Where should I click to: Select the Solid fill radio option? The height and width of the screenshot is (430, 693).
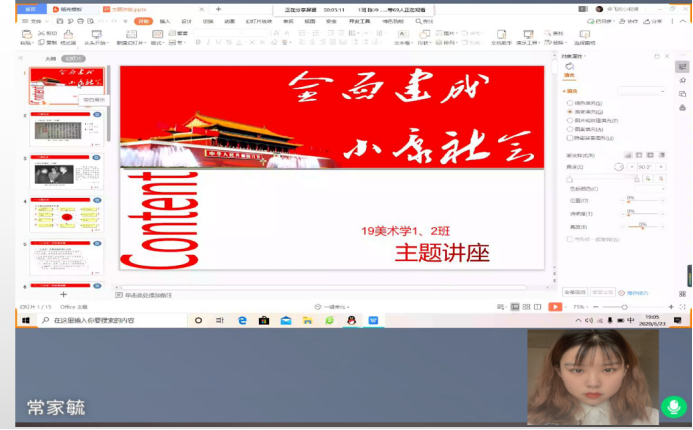(x=570, y=103)
